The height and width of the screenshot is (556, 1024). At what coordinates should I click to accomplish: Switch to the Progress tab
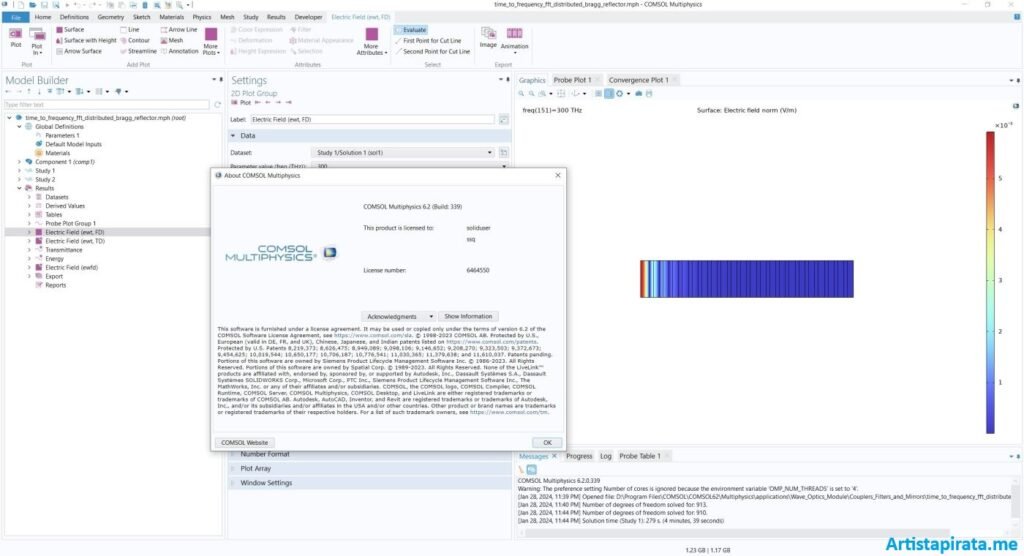tap(579, 456)
